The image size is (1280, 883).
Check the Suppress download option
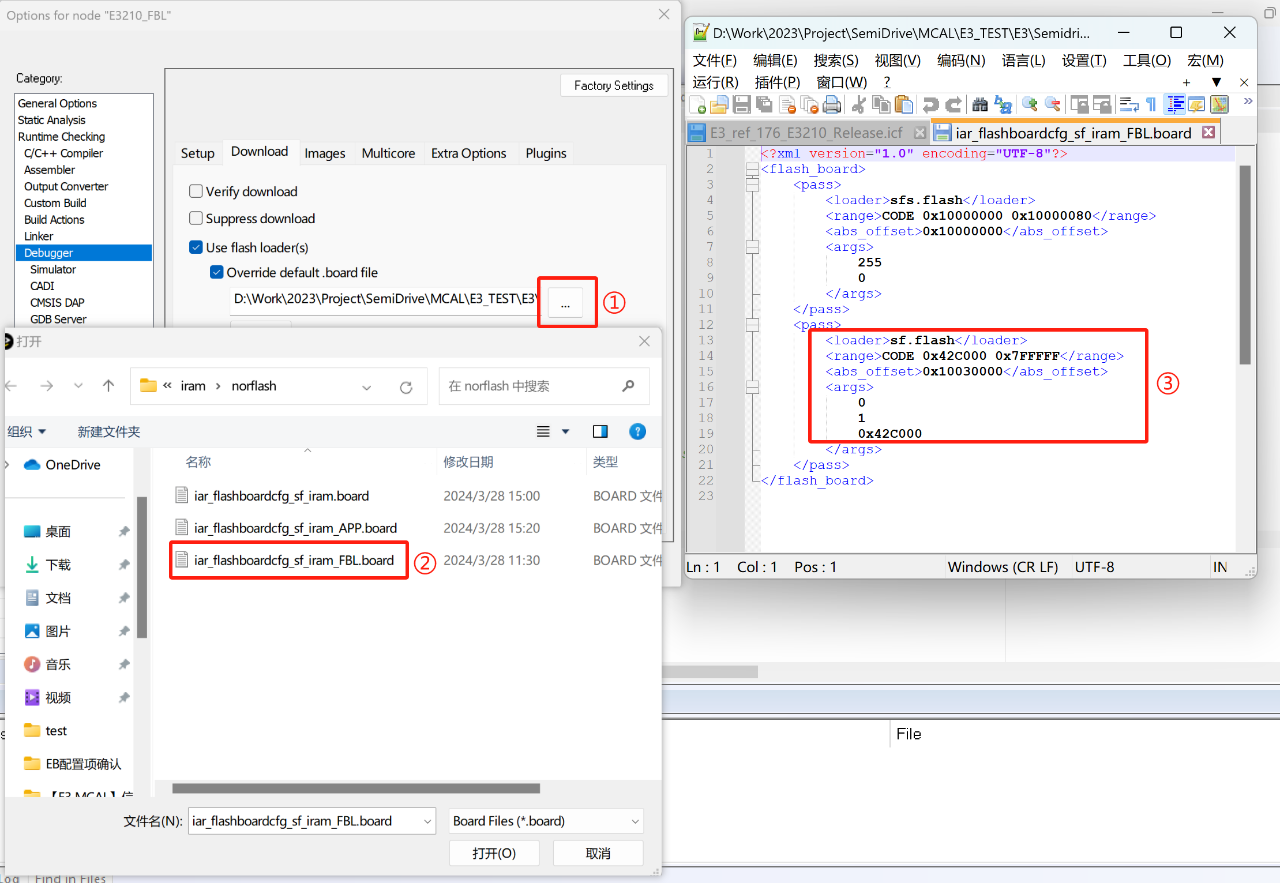[197, 218]
